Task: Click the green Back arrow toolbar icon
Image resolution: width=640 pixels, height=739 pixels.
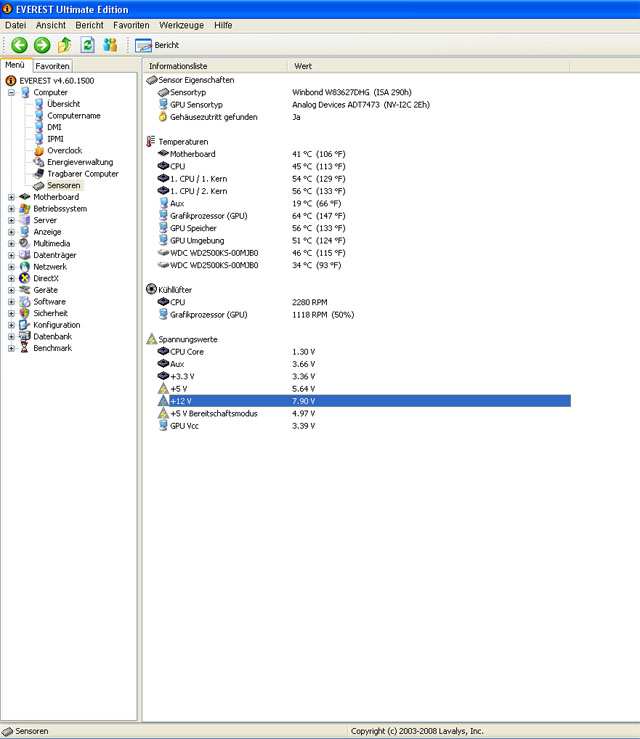Action: [19, 45]
